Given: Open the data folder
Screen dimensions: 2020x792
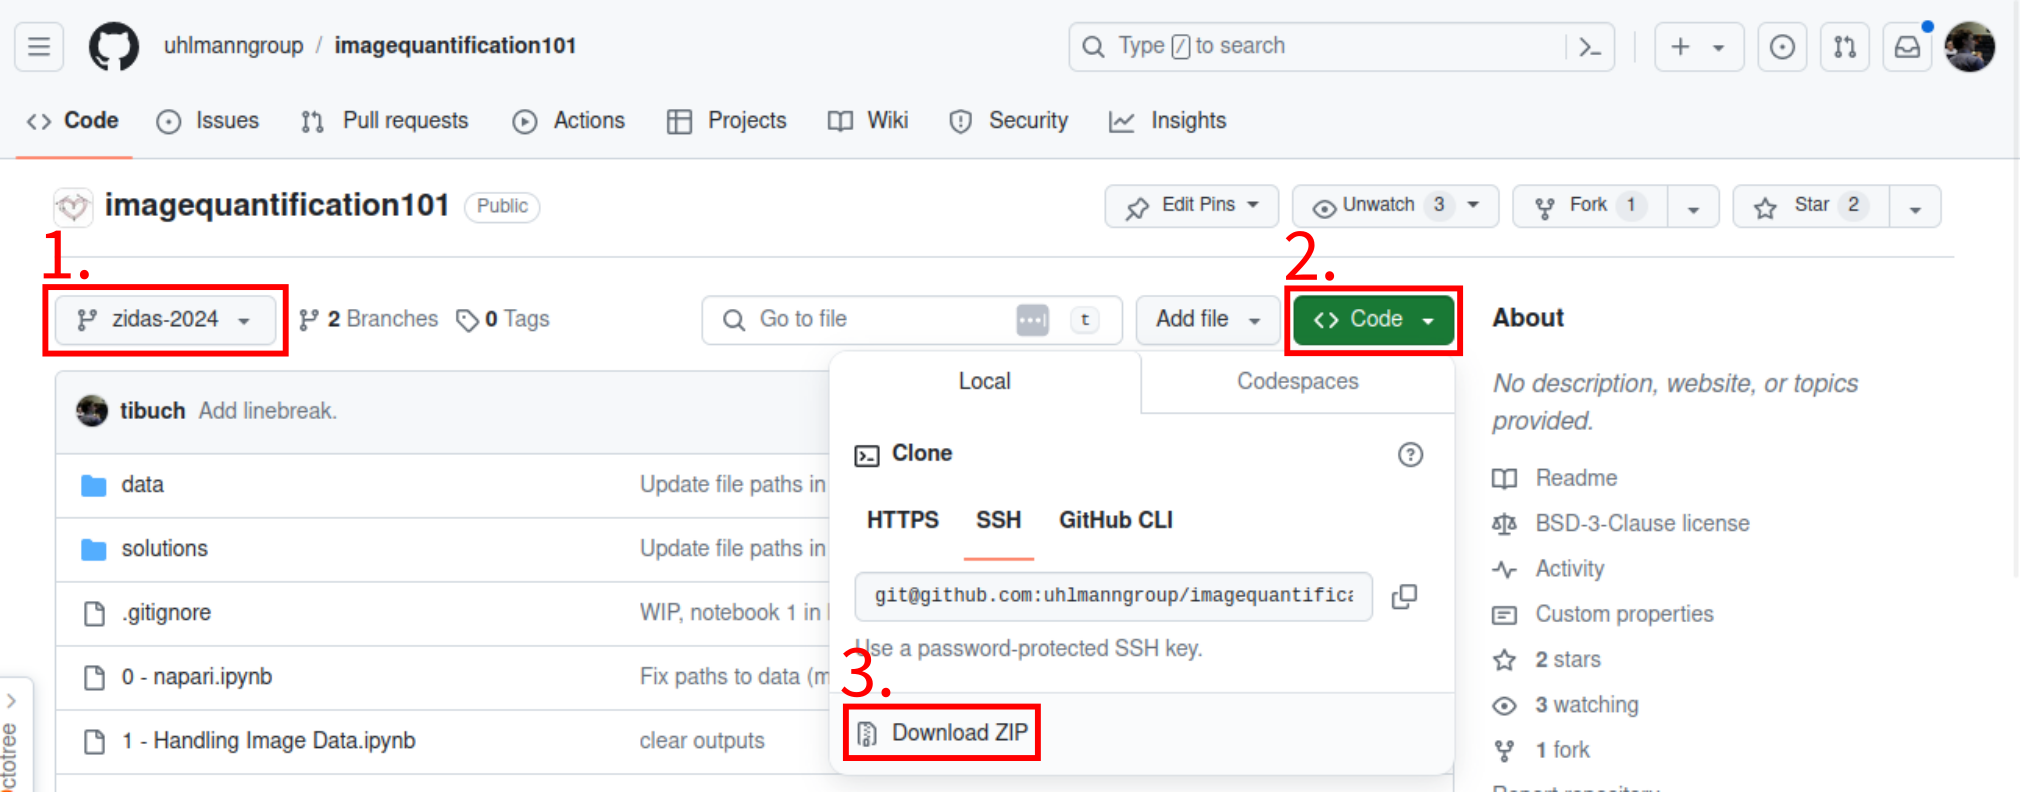Looking at the screenshot, I should 142,485.
